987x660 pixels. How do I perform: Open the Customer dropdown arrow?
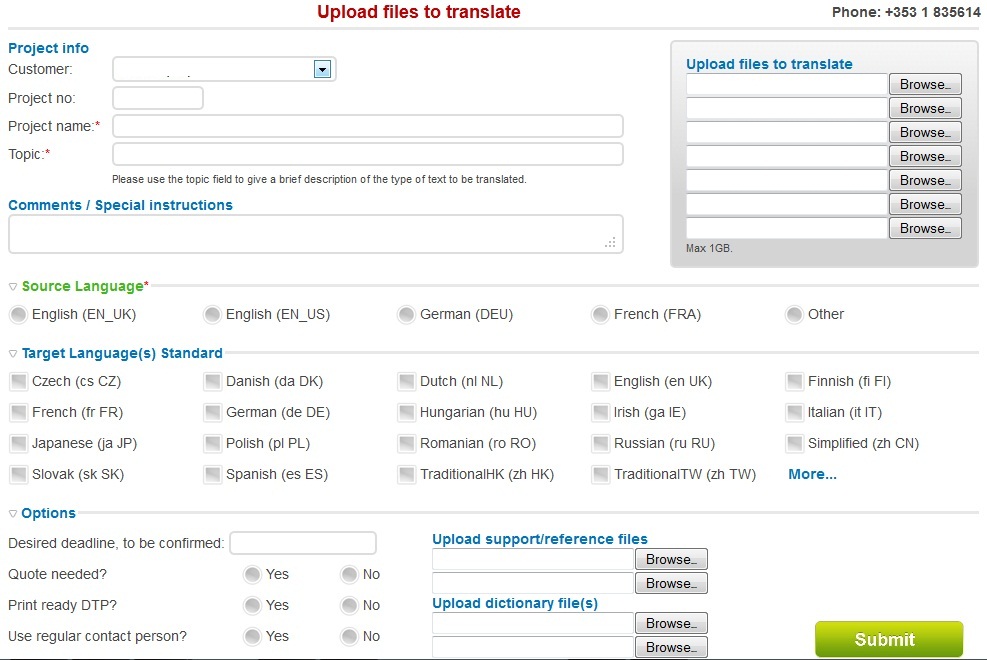pyautogui.click(x=322, y=69)
